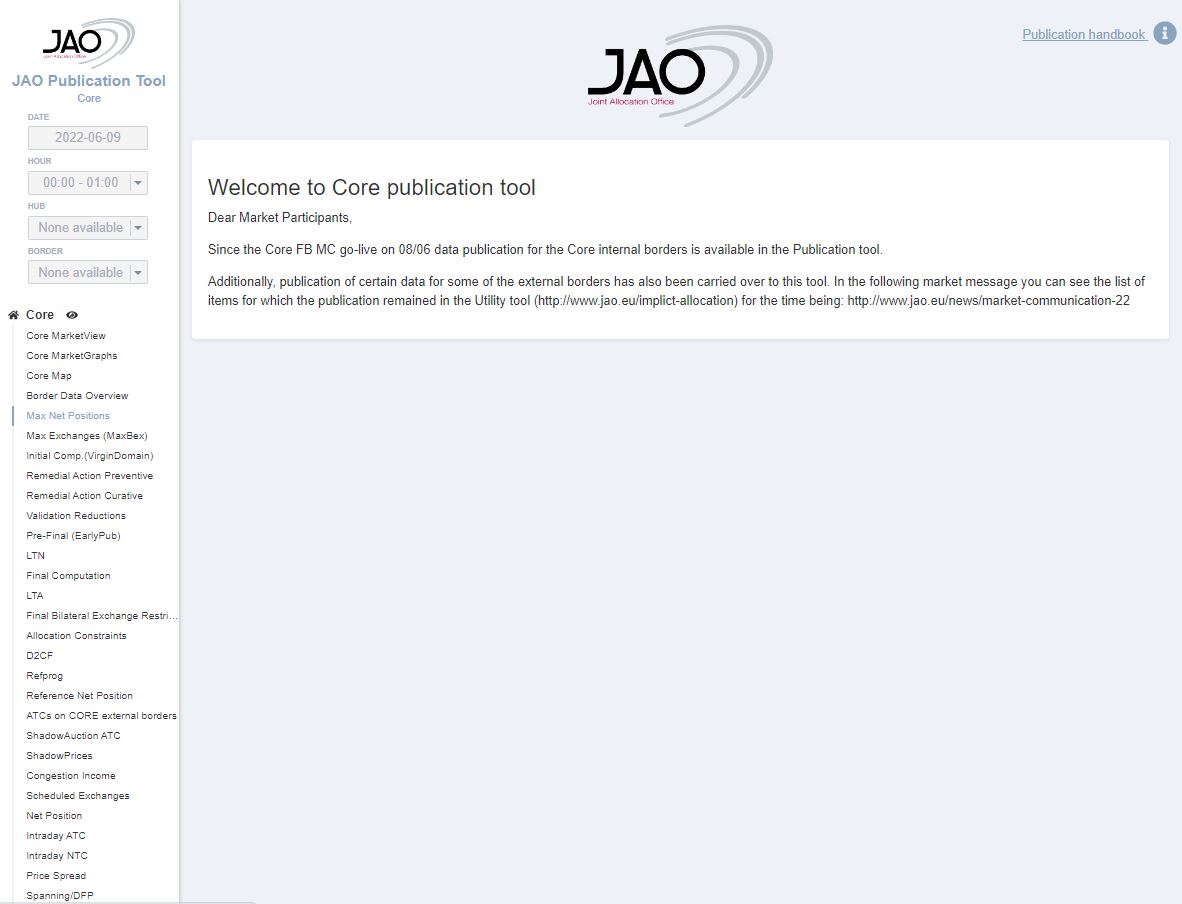Open Border Data Overview
Viewport: 1182px width, 904px height.
pos(77,396)
